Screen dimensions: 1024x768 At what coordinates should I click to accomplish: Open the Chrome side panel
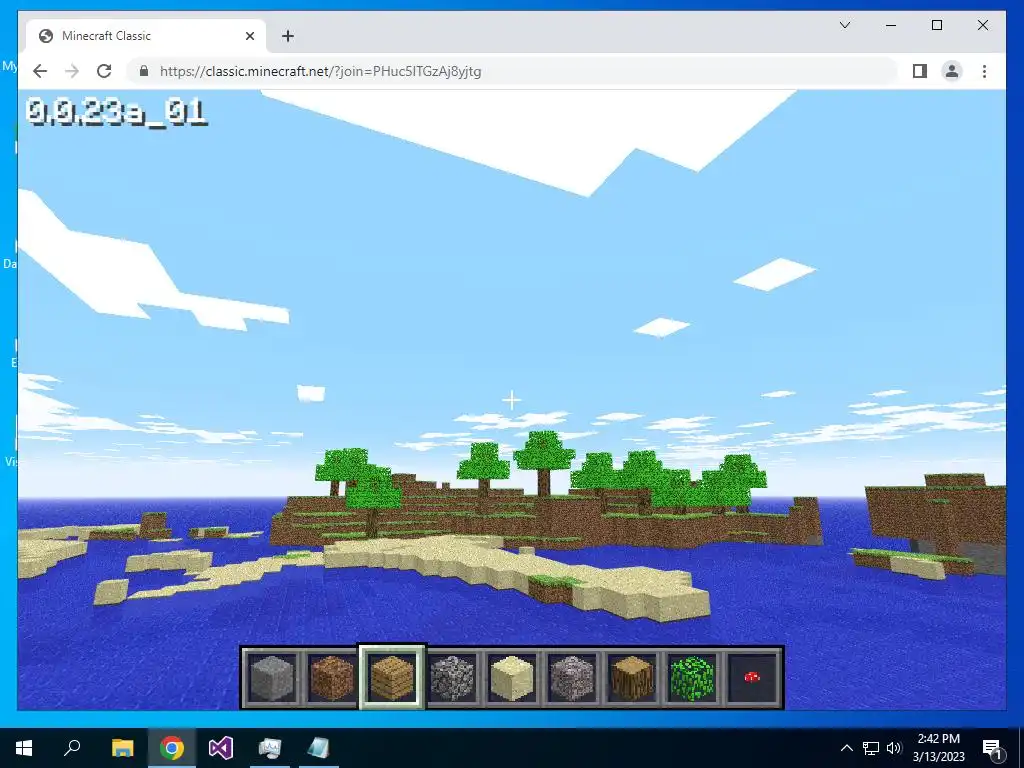click(920, 71)
